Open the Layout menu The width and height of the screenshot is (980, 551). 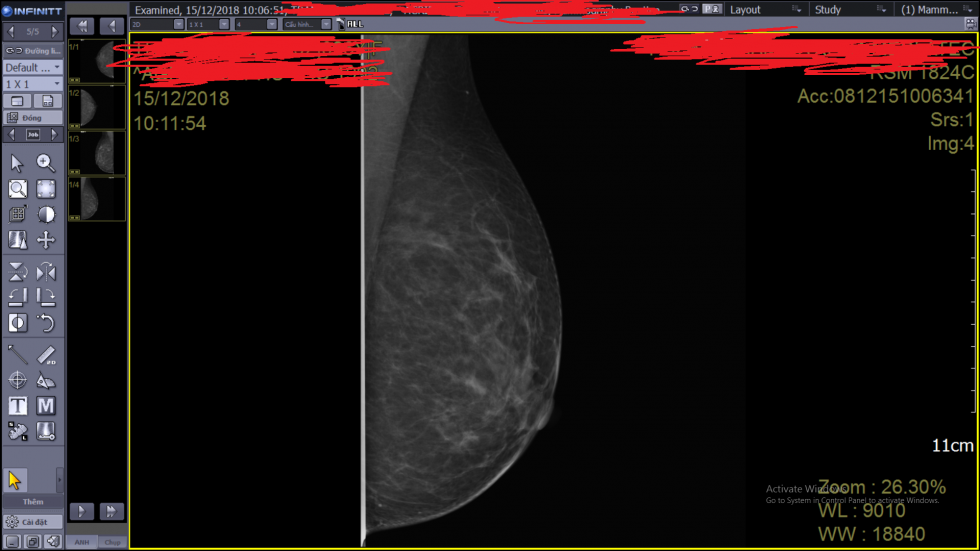pyautogui.click(x=745, y=9)
